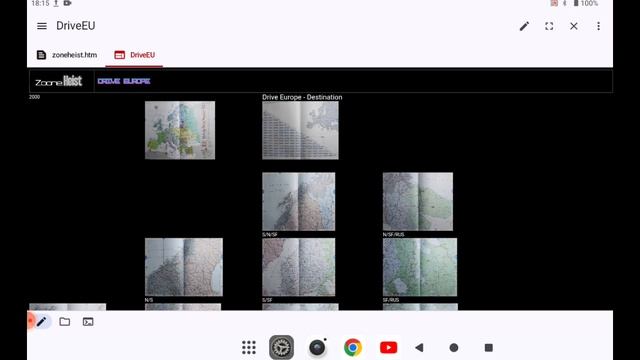Viewport: 640px width, 360px height.
Task: Open the terminal console icon
Action: pyautogui.click(x=88, y=322)
